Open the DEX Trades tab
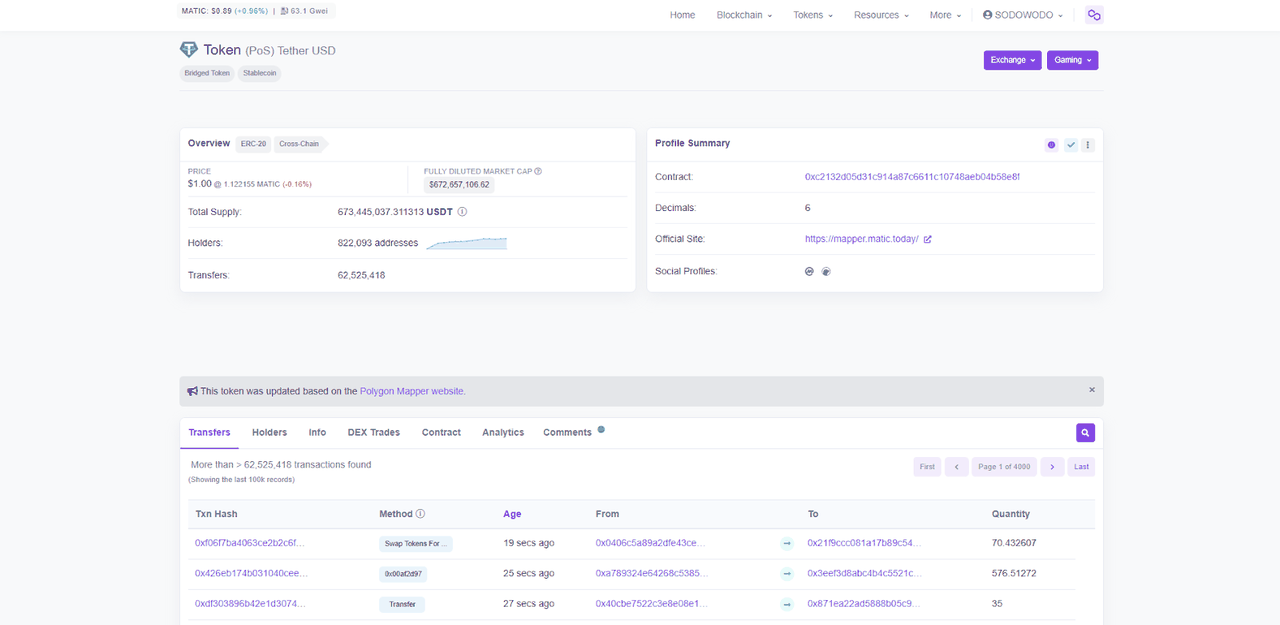Viewport: 1280px width, 625px height. click(x=373, y=432)
